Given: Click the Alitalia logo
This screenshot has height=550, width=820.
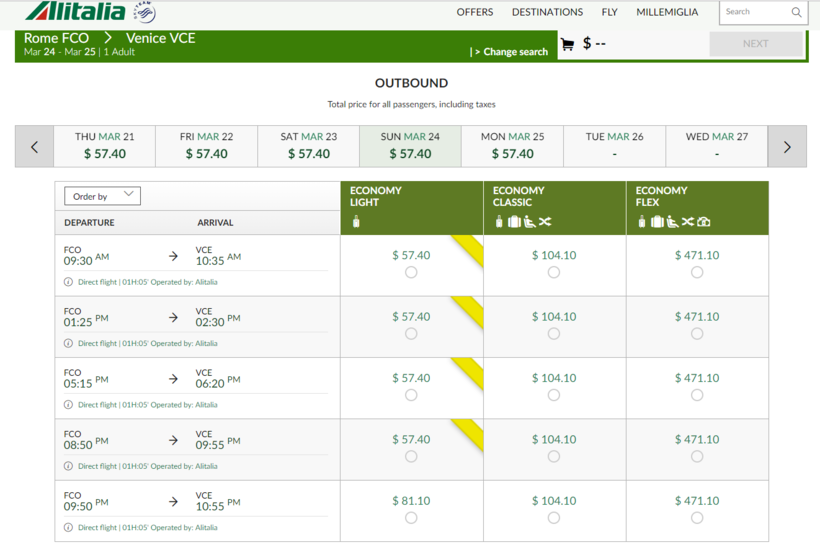Looking at the screenshot, I should [x=76, y=12].
